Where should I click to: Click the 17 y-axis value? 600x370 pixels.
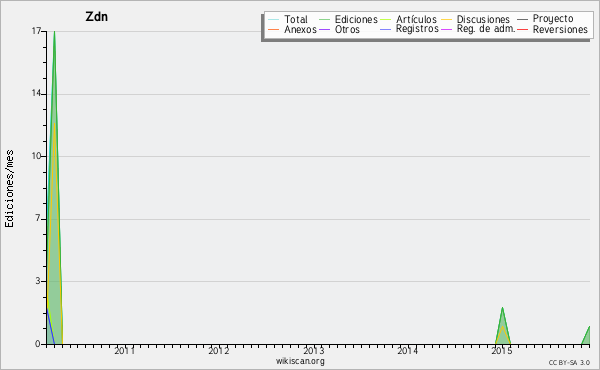36,31
